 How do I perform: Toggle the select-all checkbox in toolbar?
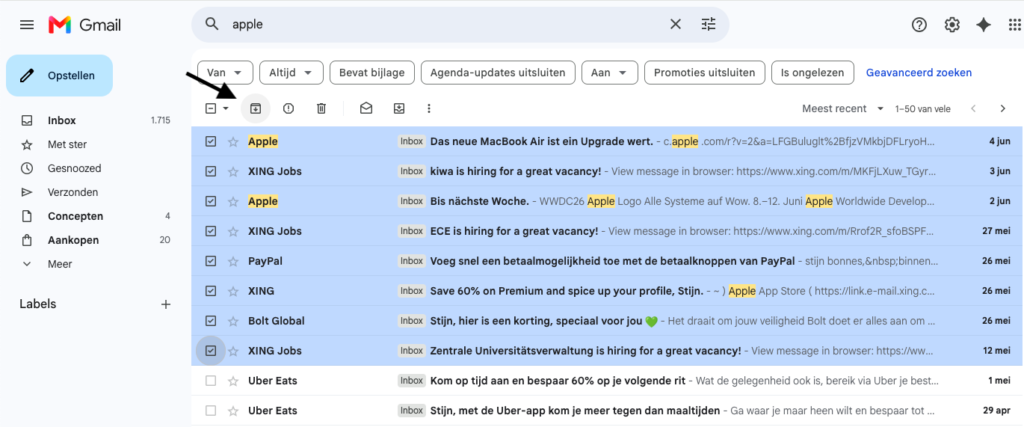pos(210,108)
